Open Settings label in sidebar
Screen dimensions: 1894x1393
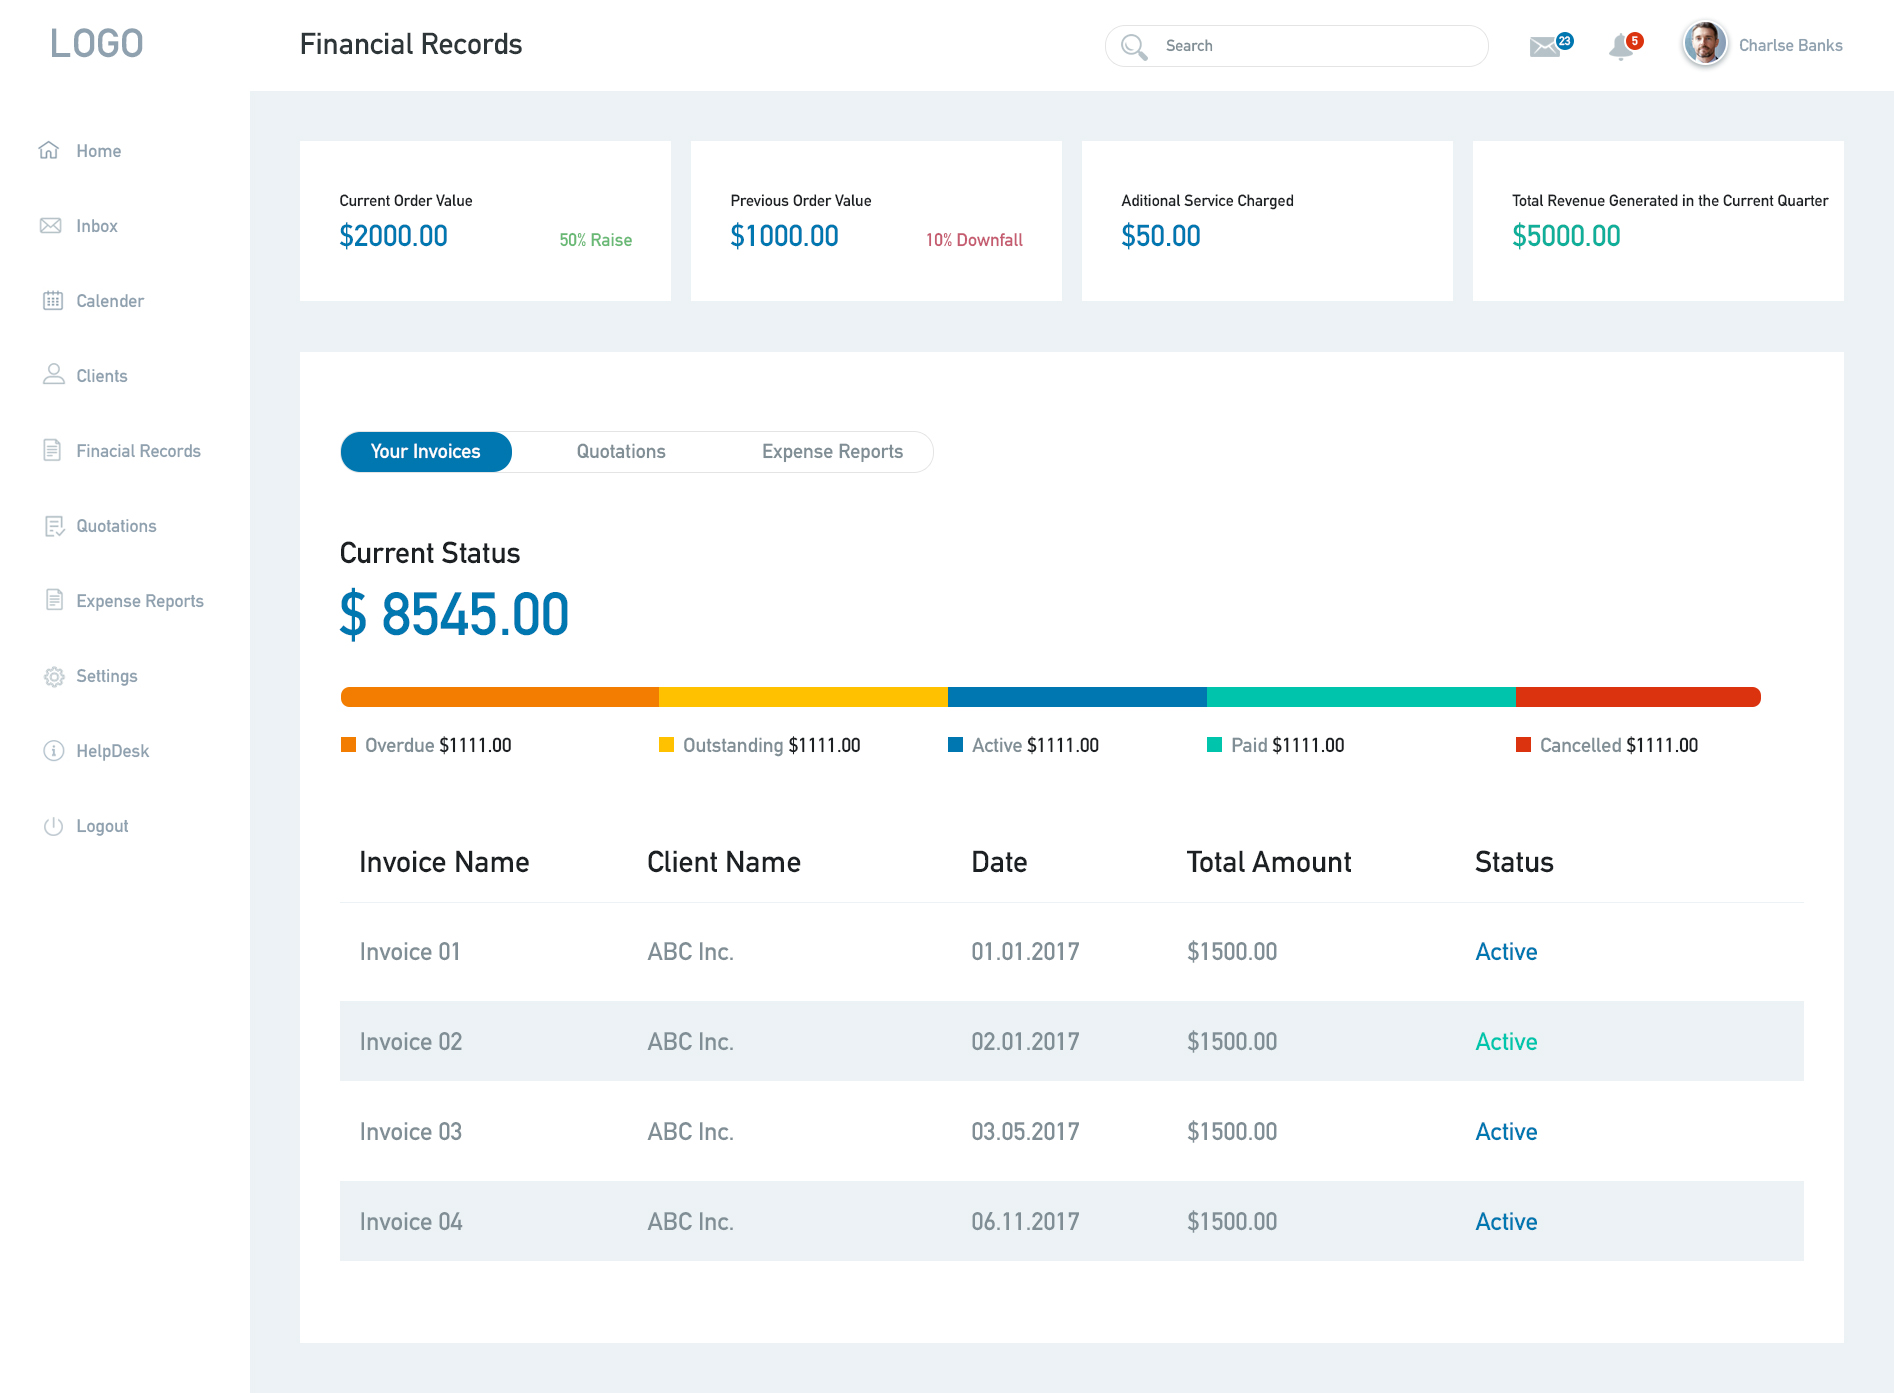coord(107,676)
